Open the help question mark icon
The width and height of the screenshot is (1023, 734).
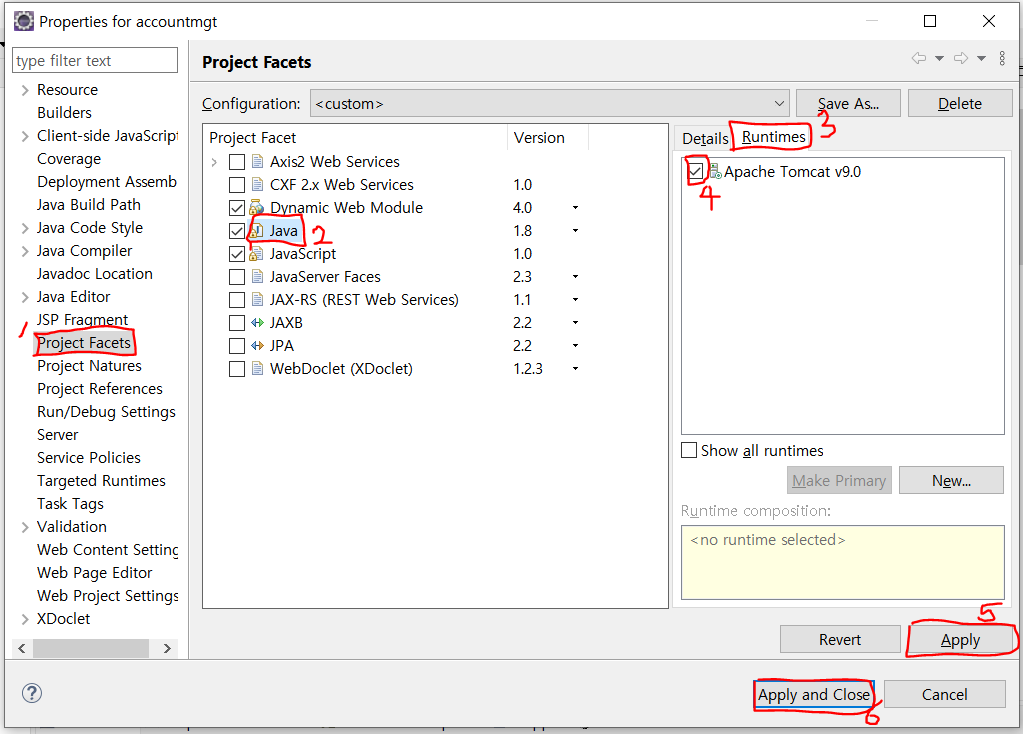tap(31, 693)
